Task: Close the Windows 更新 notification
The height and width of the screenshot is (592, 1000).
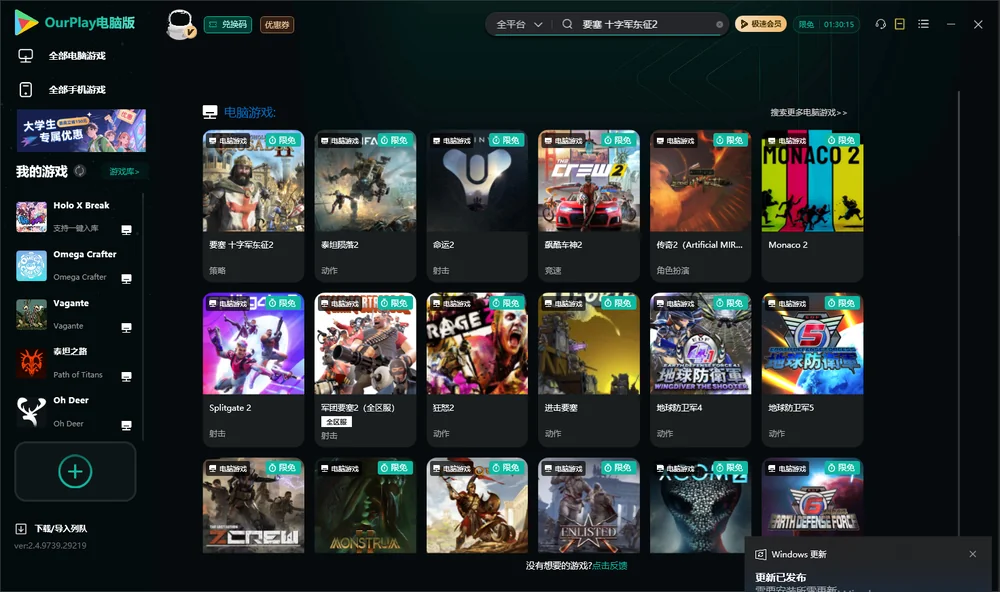Action: pyautogui.click(x=973, y=554)
